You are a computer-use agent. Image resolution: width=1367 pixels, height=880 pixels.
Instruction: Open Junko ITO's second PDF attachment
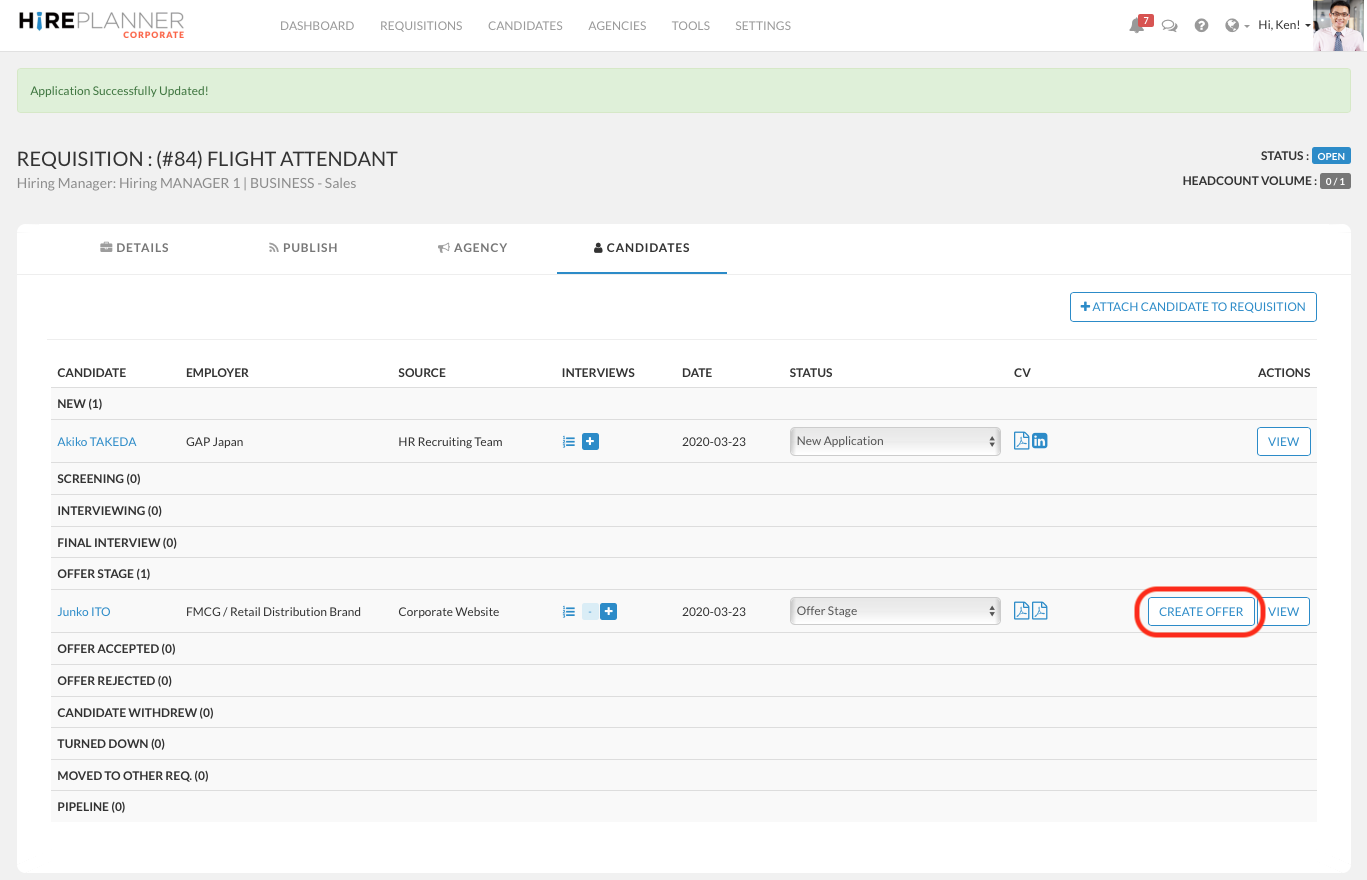[1040, 611]
